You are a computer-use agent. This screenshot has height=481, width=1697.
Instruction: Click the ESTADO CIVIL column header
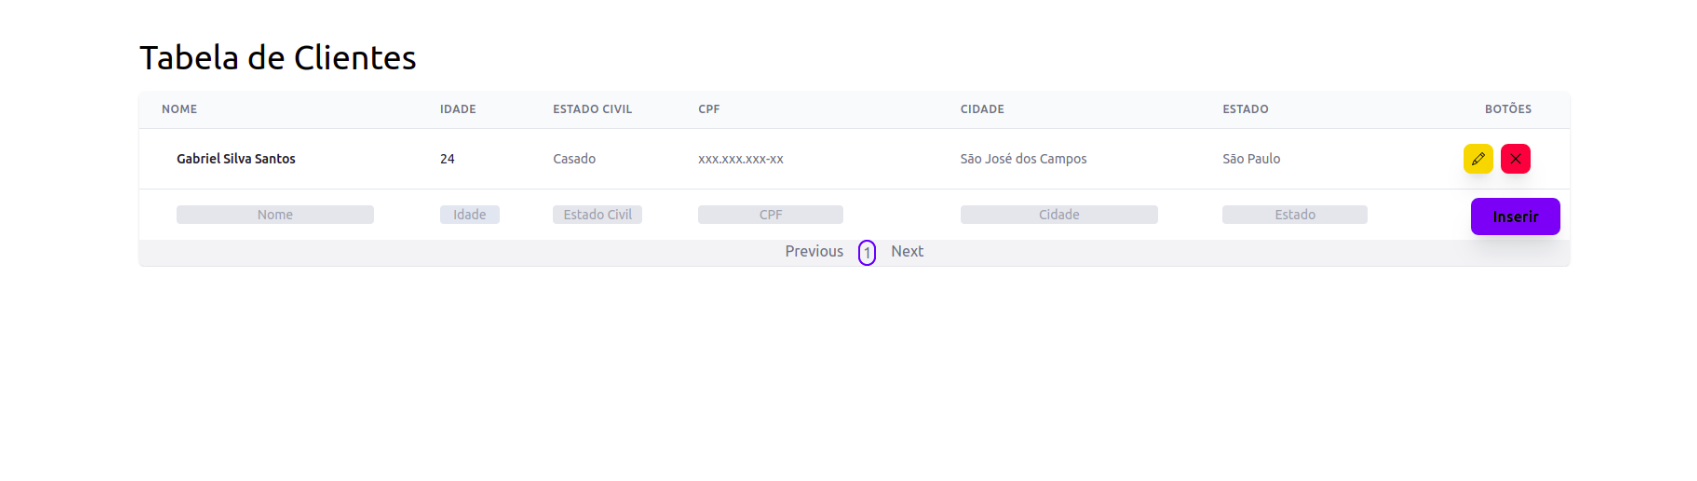tap(592, 110)
